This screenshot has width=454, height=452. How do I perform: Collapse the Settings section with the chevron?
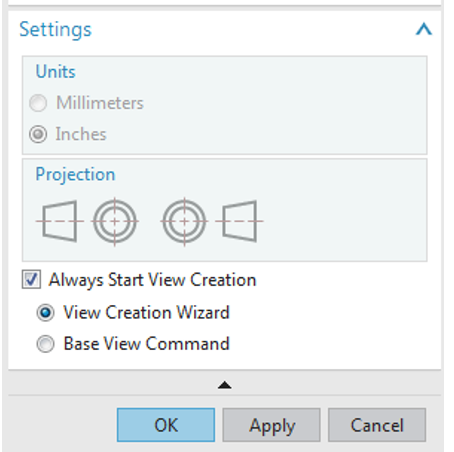(x=423, y=29)
